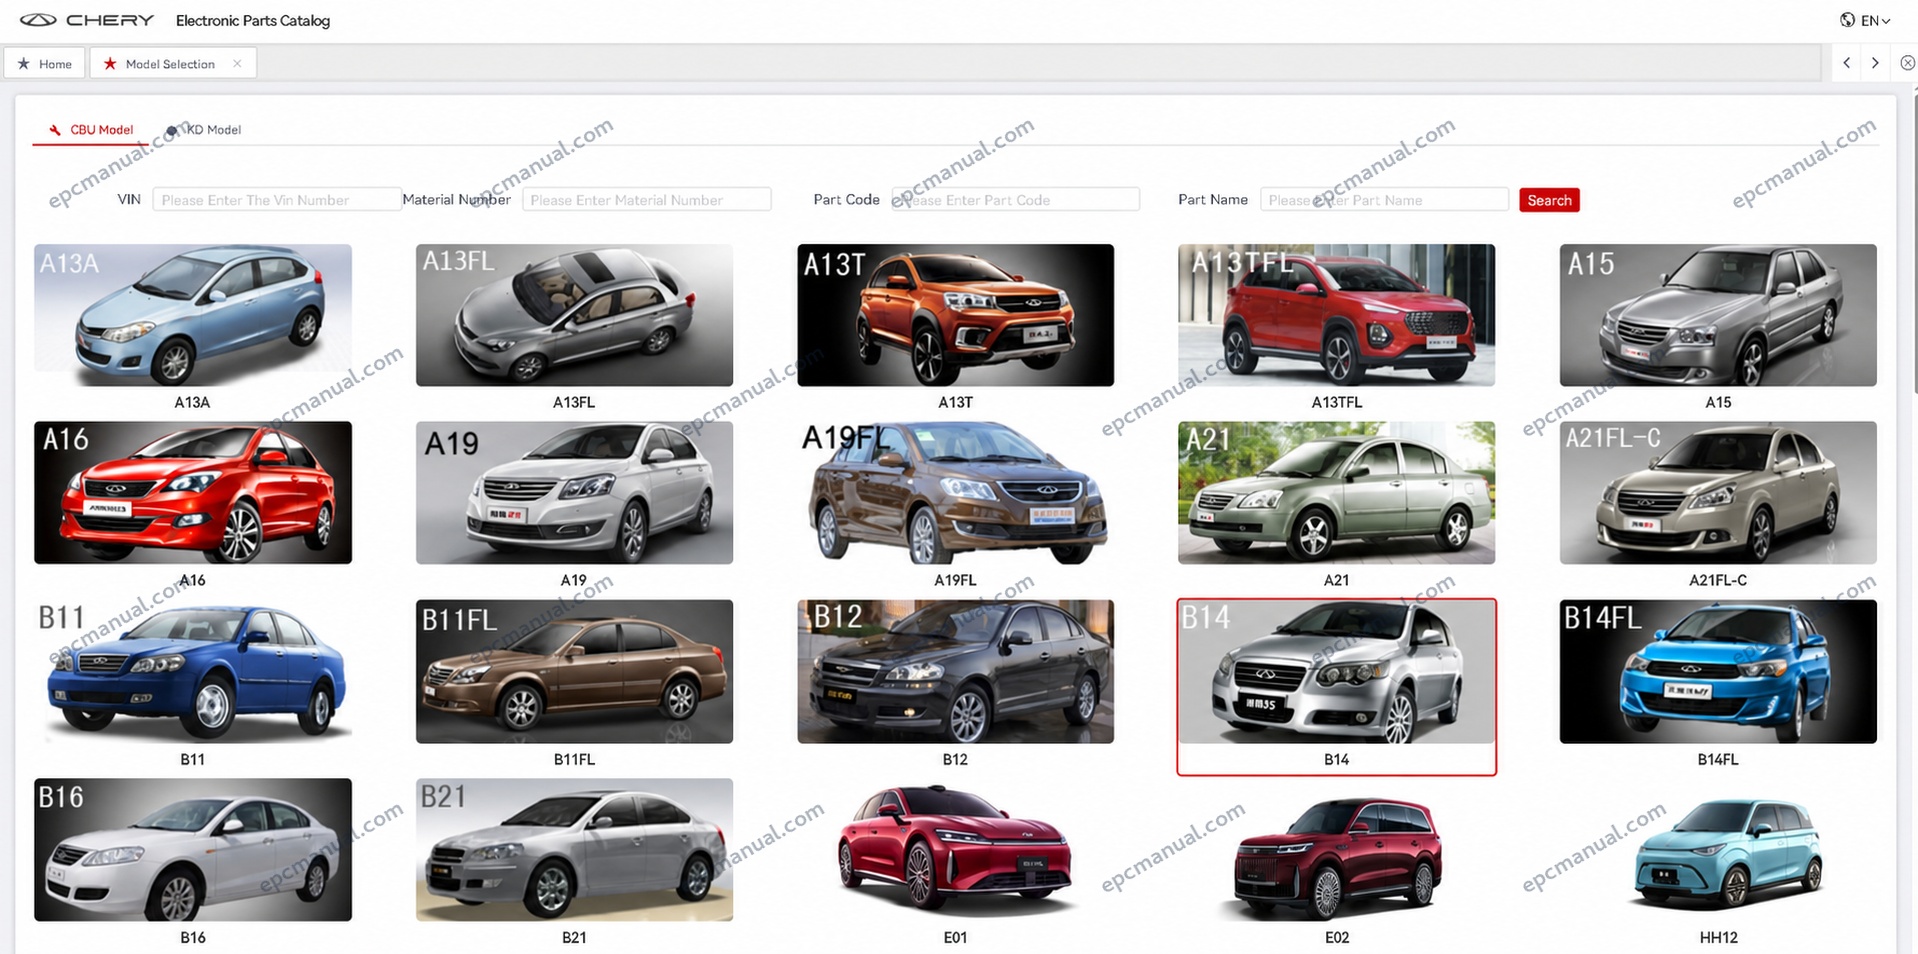Image resolution: width=1918 pixels, height=954 pixels.
Task: Click the star icon on Home tab
Action: [24, 63]
